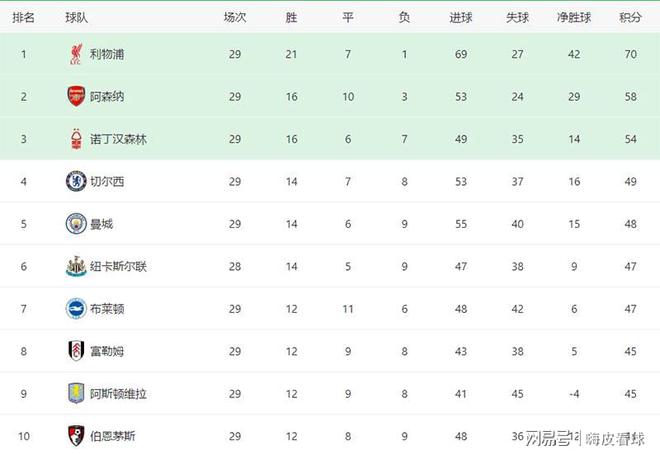Click the Newcastle United crest icon

click(76, 266)
